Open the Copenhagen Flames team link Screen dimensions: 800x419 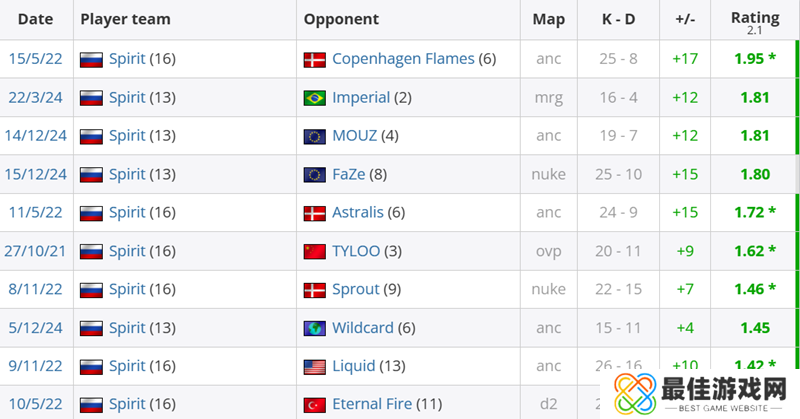(x=403, y=59)
